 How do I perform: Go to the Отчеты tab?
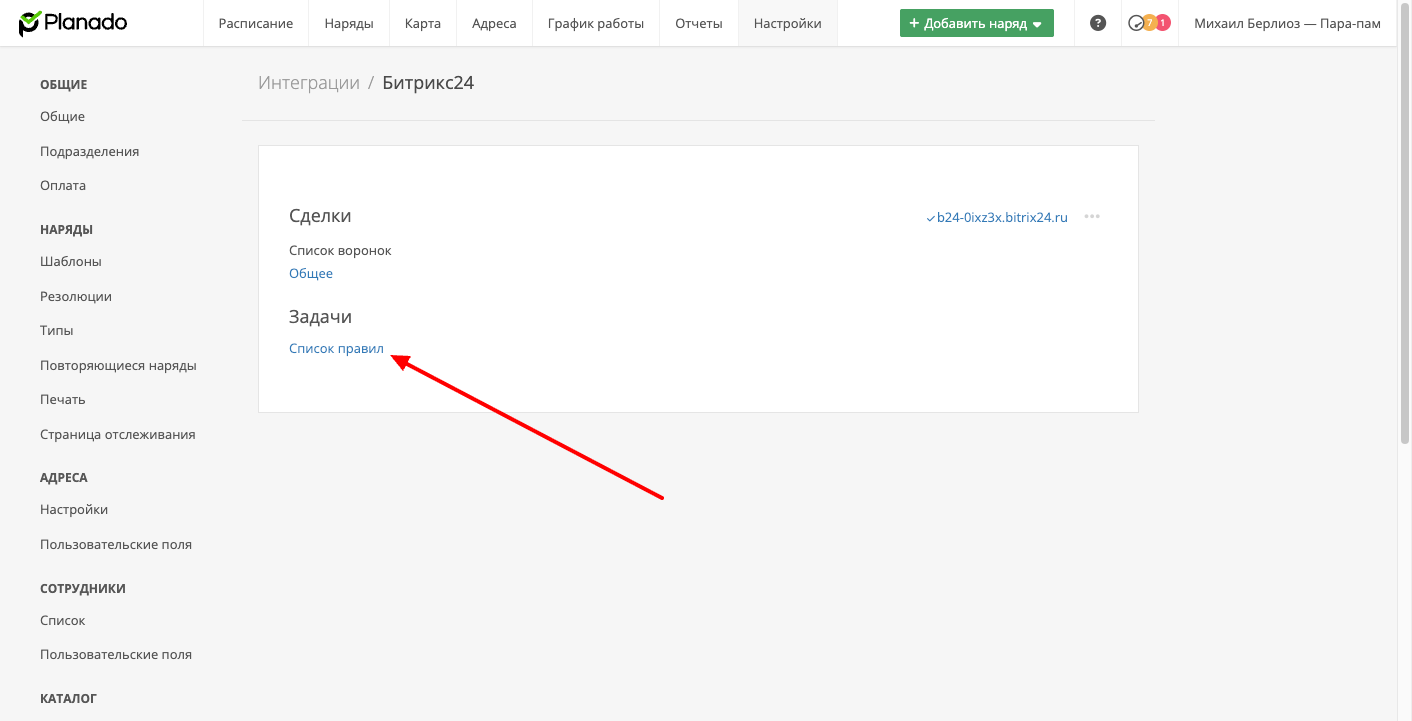[699, 23]
